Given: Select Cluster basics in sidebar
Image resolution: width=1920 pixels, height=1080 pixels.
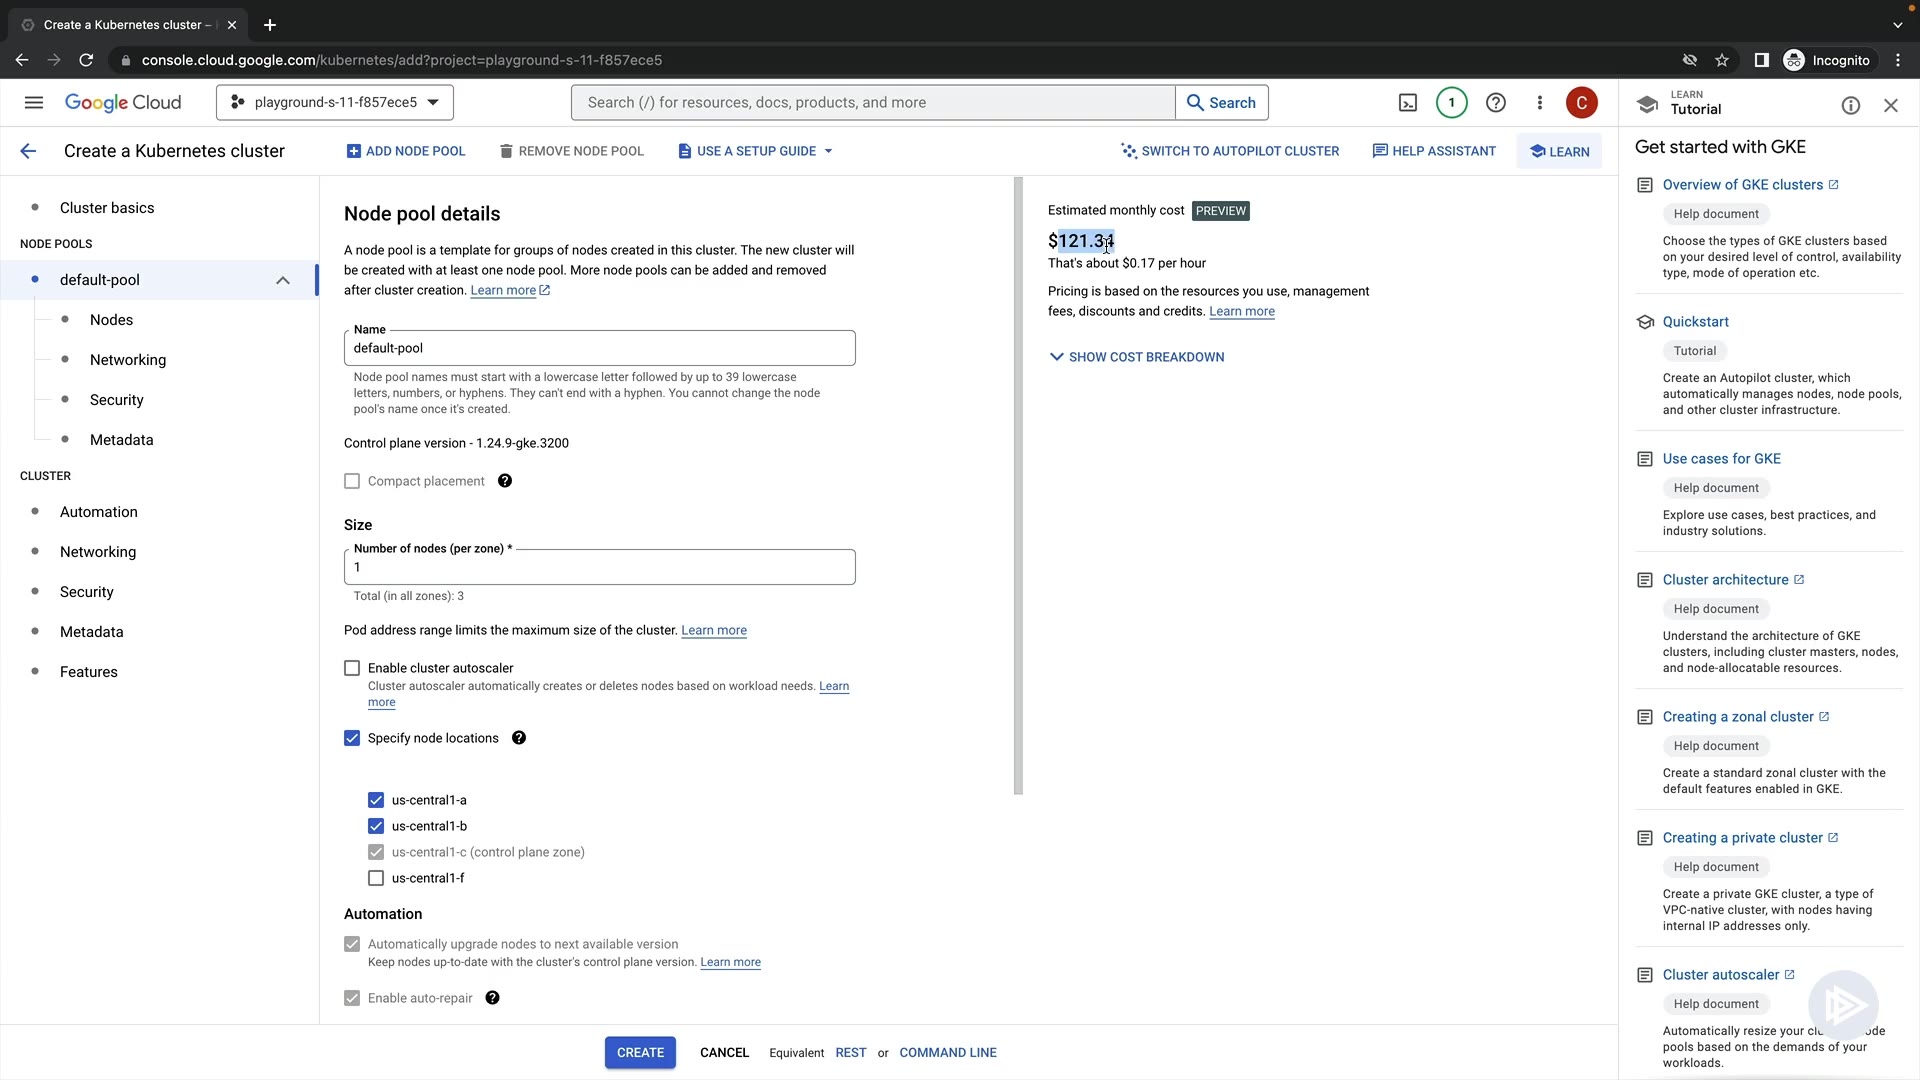Looking at the screenshot, I should pos(107,208).
